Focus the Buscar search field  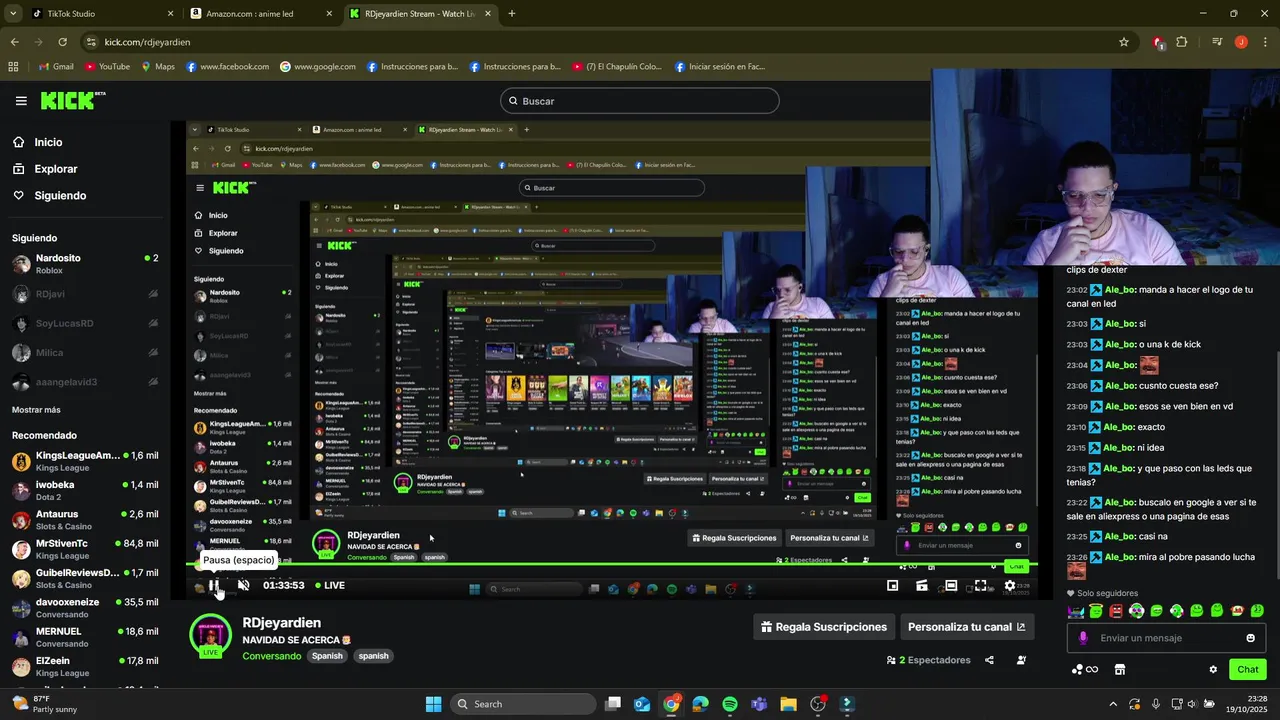click(x=640, y=101)
